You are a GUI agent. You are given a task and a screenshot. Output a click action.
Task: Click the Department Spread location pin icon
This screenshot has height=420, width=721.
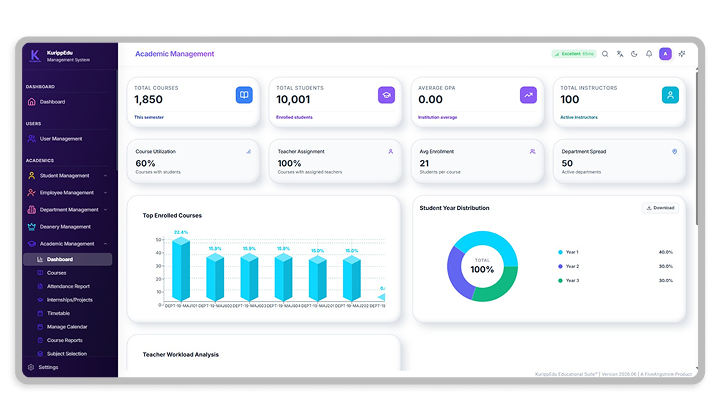point(675,151)
